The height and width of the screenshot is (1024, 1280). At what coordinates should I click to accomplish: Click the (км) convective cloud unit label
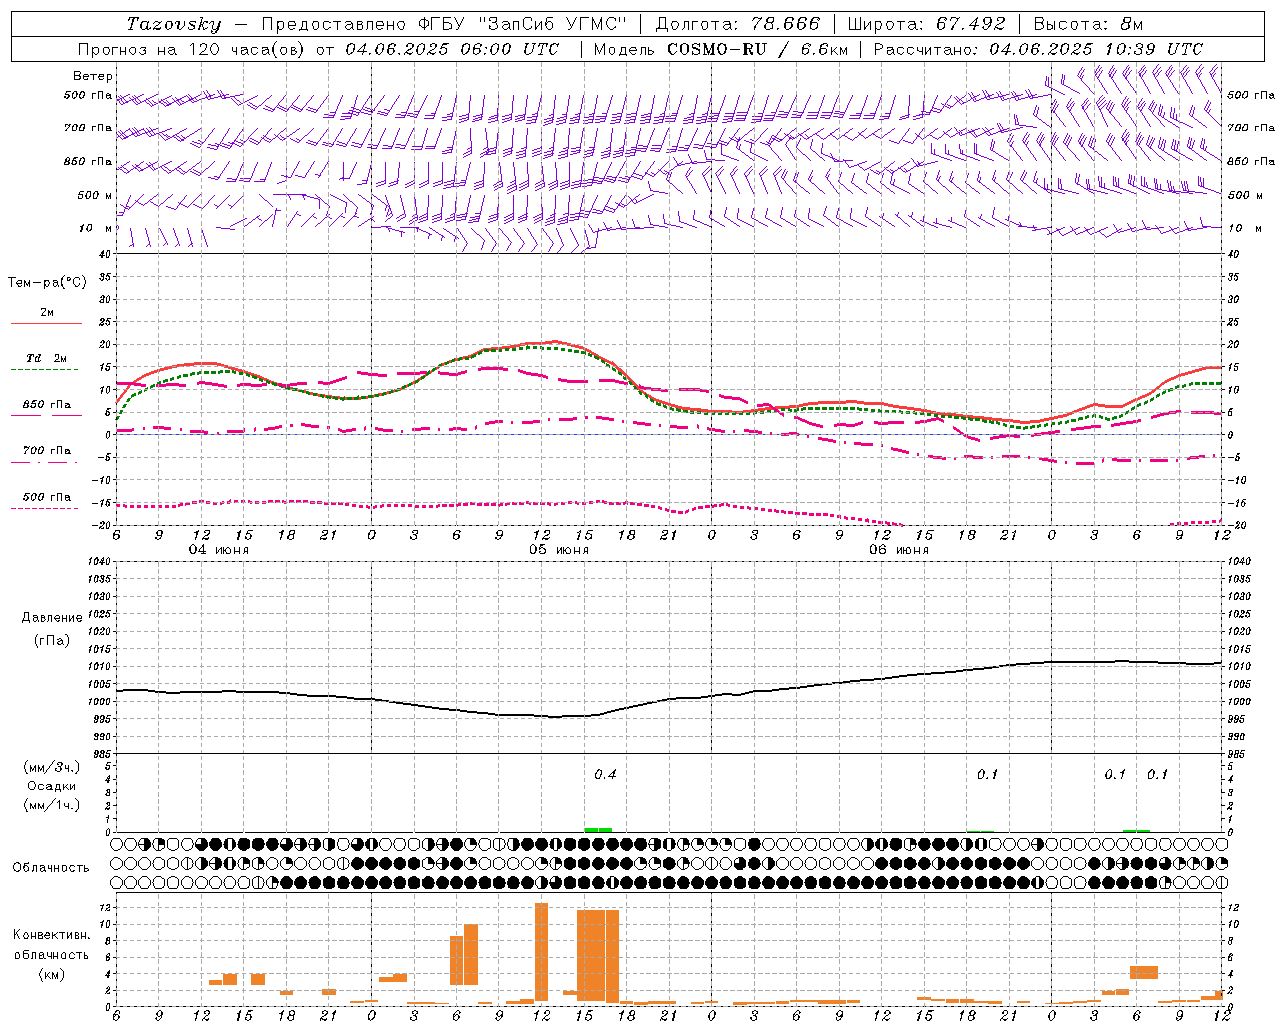pyautogui.click(x=52, y=974)
